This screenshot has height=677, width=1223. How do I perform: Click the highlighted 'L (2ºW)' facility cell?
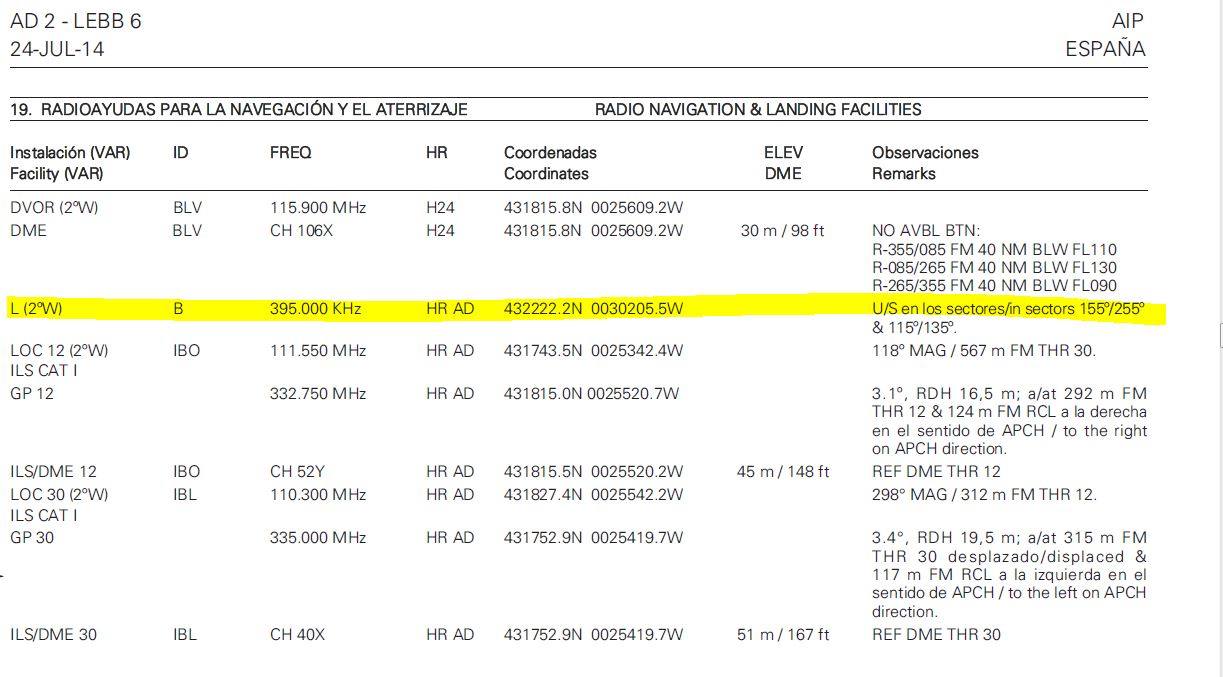tap(36, 309)
